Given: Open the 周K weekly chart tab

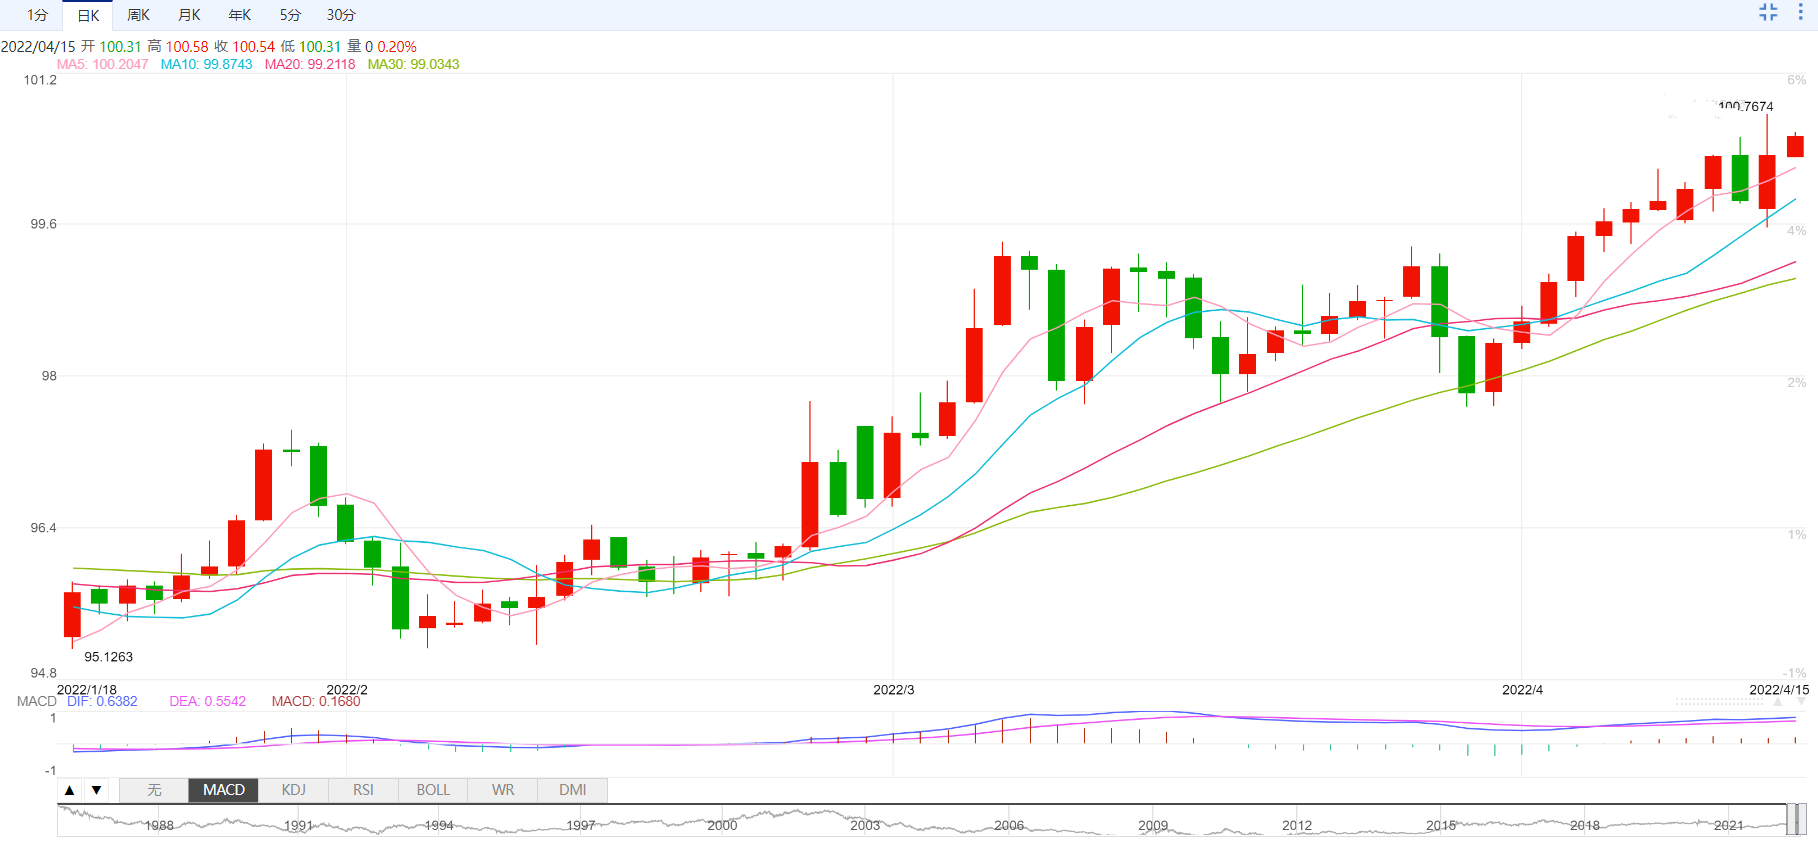Looking at the screenshot, I should pos(138,15).
